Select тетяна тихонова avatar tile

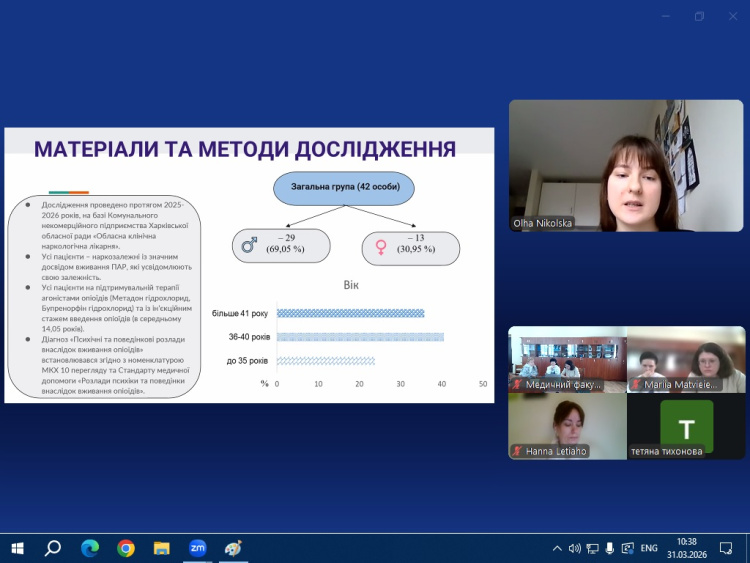tap(686, 426)
